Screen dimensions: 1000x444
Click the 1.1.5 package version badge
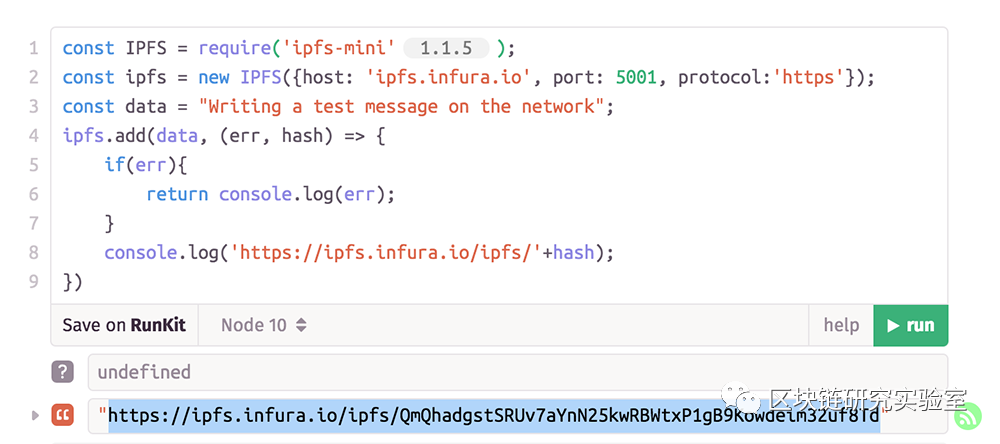coord(446,48)
